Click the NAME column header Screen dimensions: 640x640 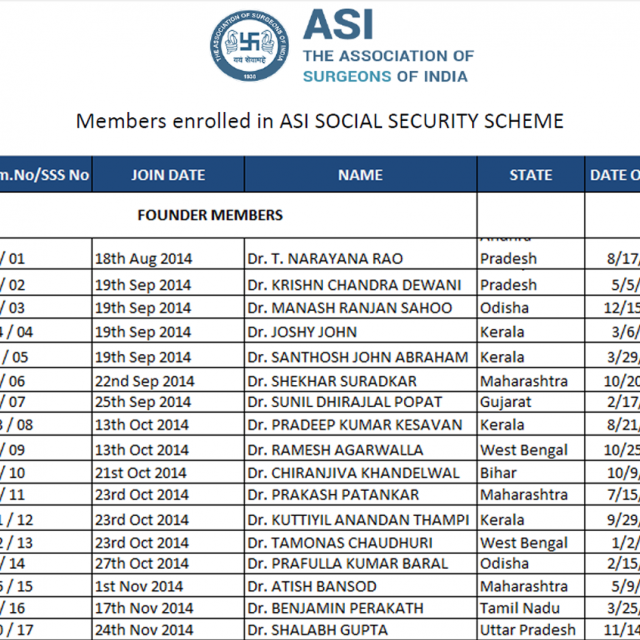click(x=360, y=175)
